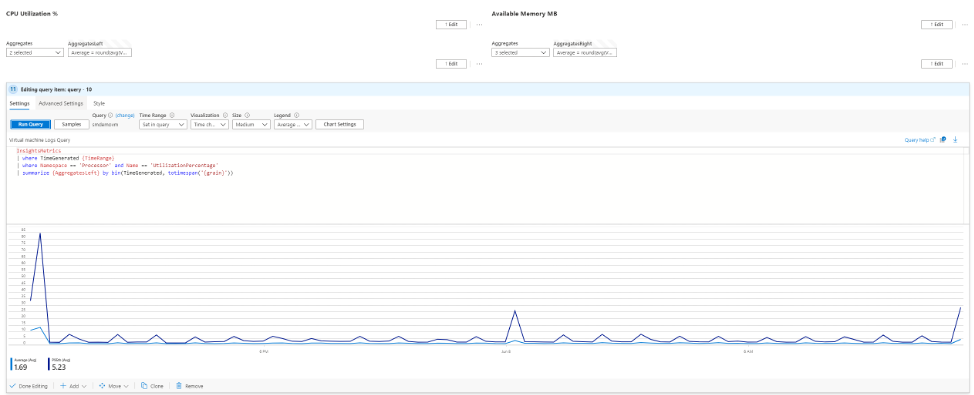Open the Aggregates dropdown showing 3 selected
The image size is (974, 395).
[520, 53]
